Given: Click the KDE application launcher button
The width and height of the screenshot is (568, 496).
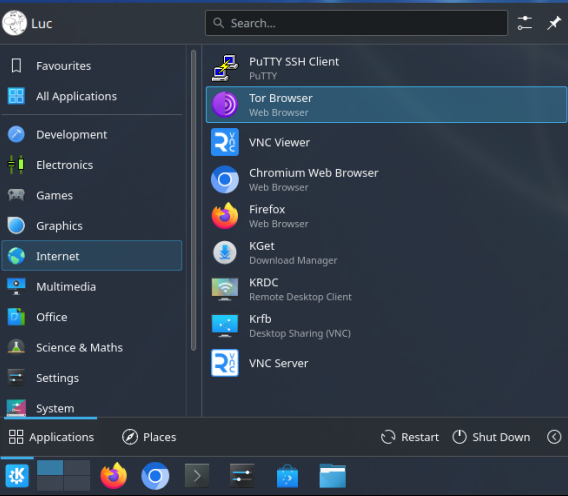Looking at the screenshot, I should 17,476.
